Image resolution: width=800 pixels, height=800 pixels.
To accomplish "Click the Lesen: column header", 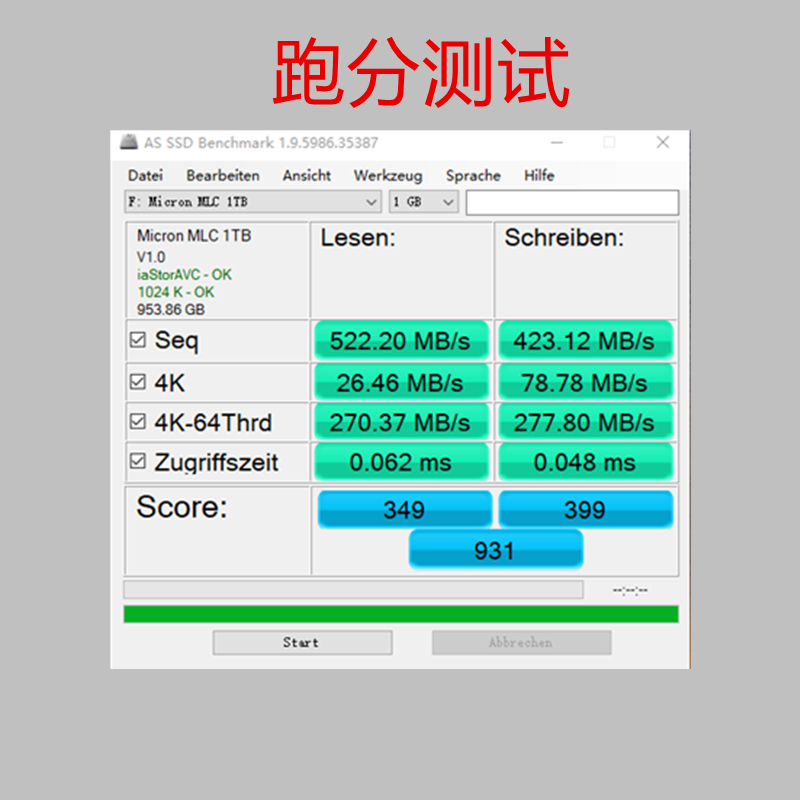I will [x=358, y=238].
